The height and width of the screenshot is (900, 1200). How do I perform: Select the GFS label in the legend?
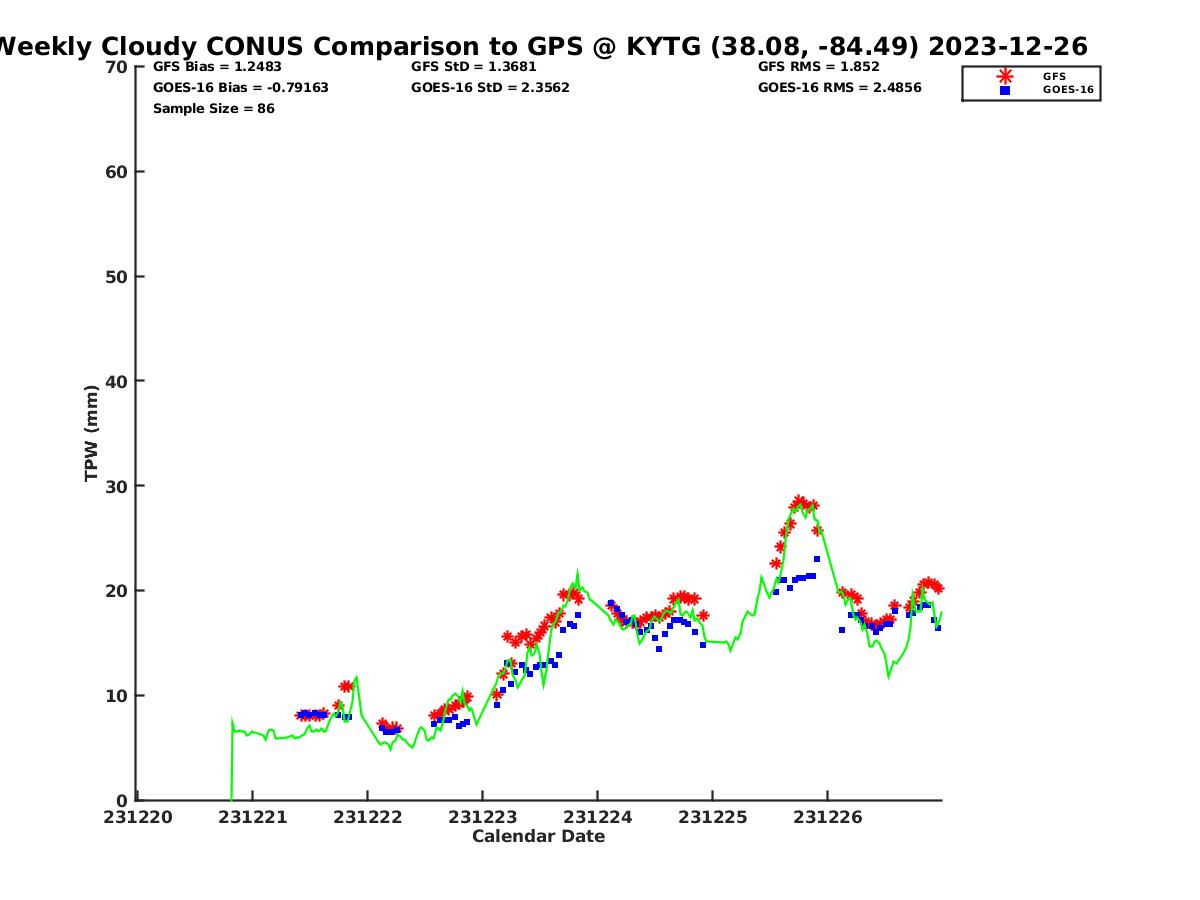(1054, 76)
